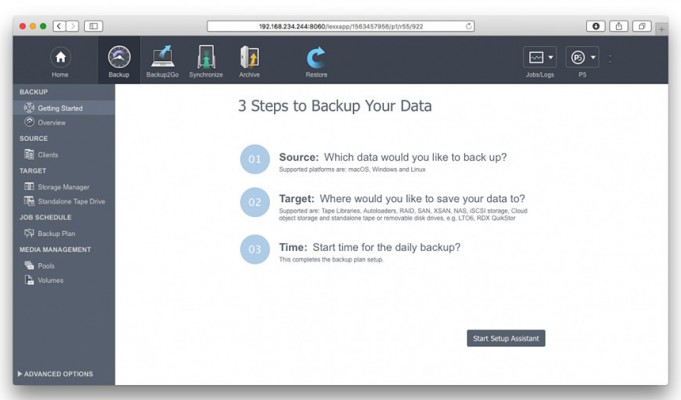
Task: Select the Backup2Go laptop icon
Action: point(162,56)
